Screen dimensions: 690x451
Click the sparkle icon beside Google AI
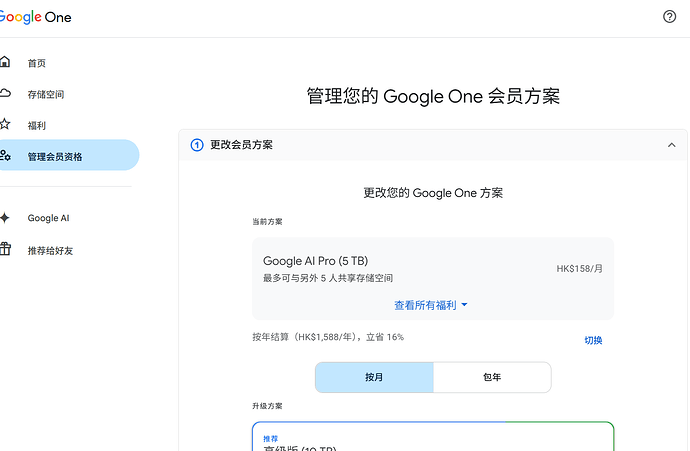click(x=5, y=217)
